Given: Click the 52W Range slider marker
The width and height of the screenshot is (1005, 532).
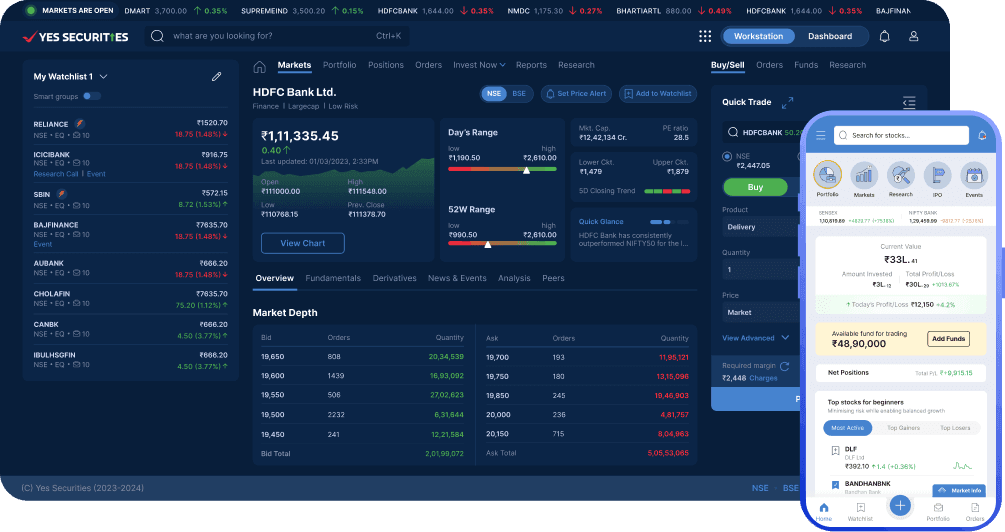Looking at the screenshot, I should coord(488,244).
